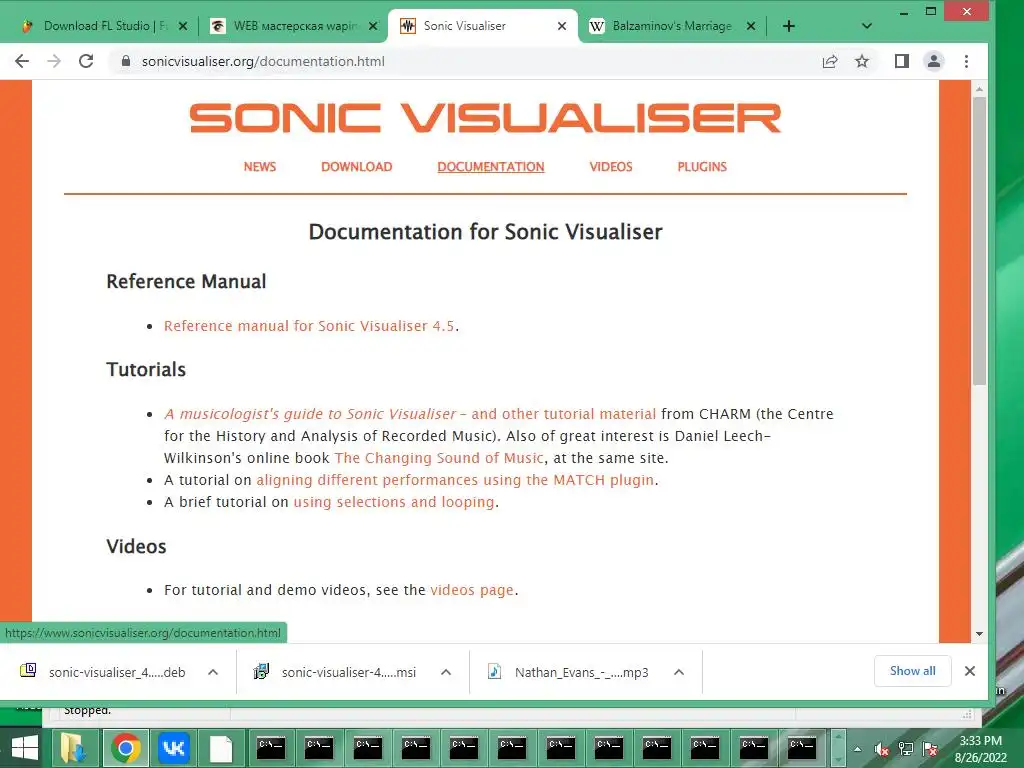Click the scrollbar up arrow
This screenshot has width=1024, height=768.
coord(979,88)
